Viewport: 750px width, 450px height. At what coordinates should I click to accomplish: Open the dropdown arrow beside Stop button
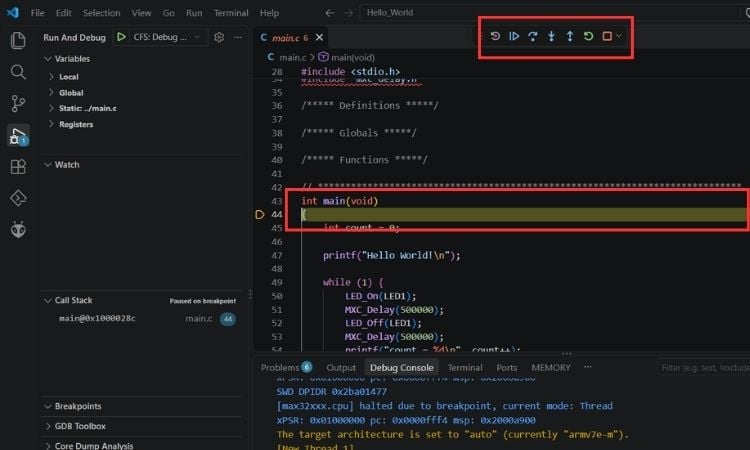[x=619, y=36]
